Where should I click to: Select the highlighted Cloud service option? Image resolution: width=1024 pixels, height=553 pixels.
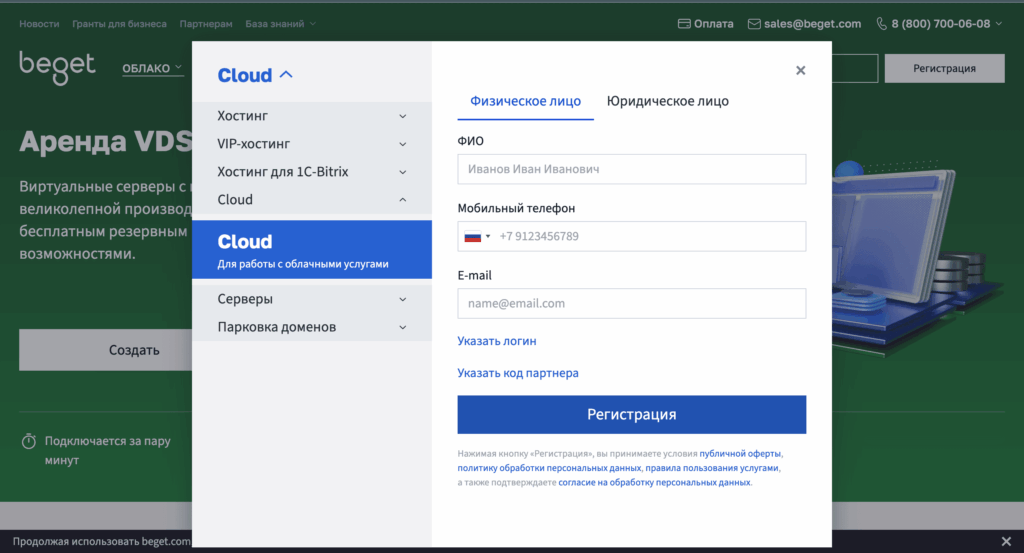pos(311,250)
